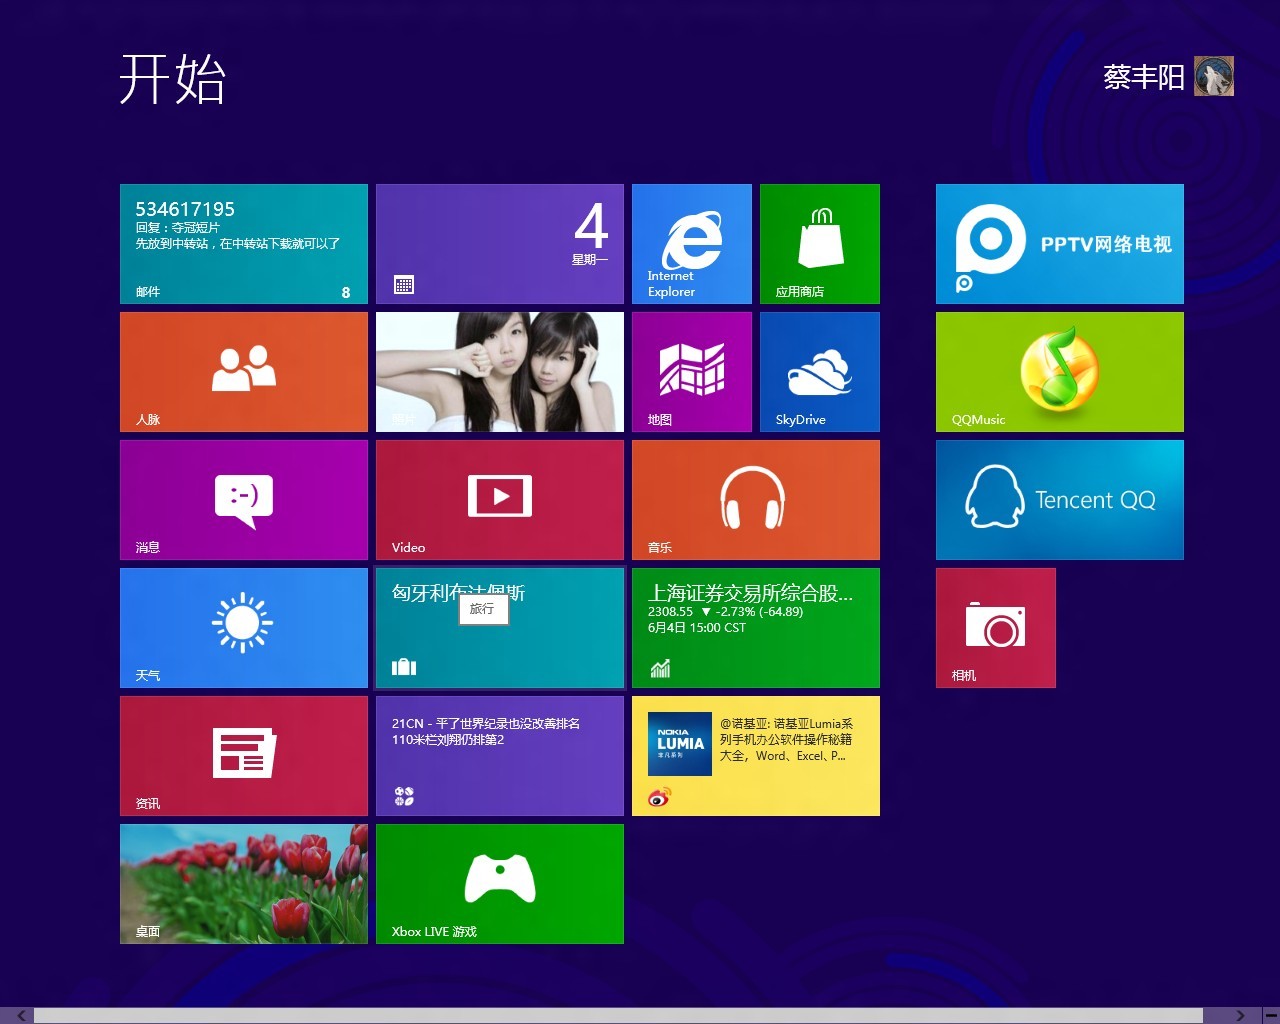Open the 资讯 news tile
Image resolution: width=1280 pixels, height=1024 pixels.
coord(244,756)
